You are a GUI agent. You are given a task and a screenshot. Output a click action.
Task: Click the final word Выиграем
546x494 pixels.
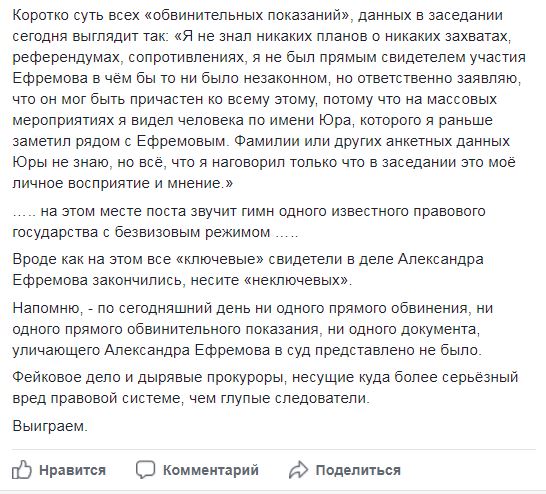click(x=50, y=426)
